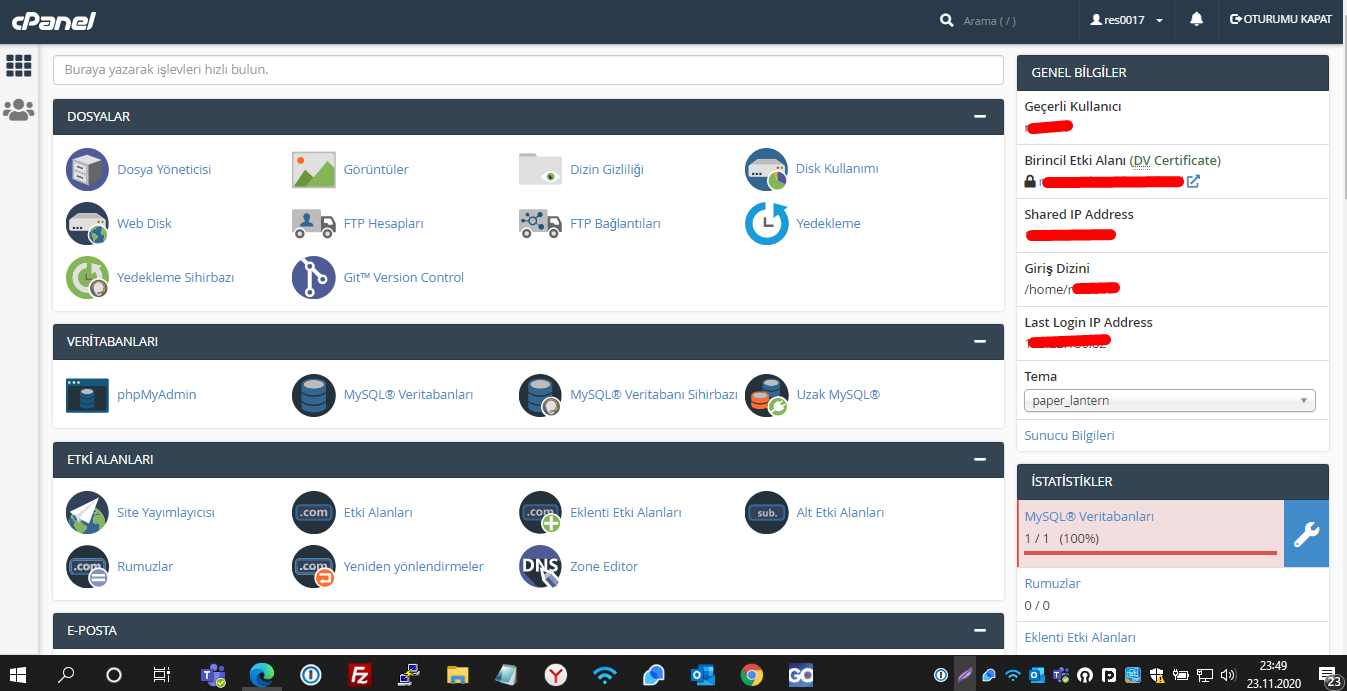Open FileZilla from the taskbar

[360, 674]
